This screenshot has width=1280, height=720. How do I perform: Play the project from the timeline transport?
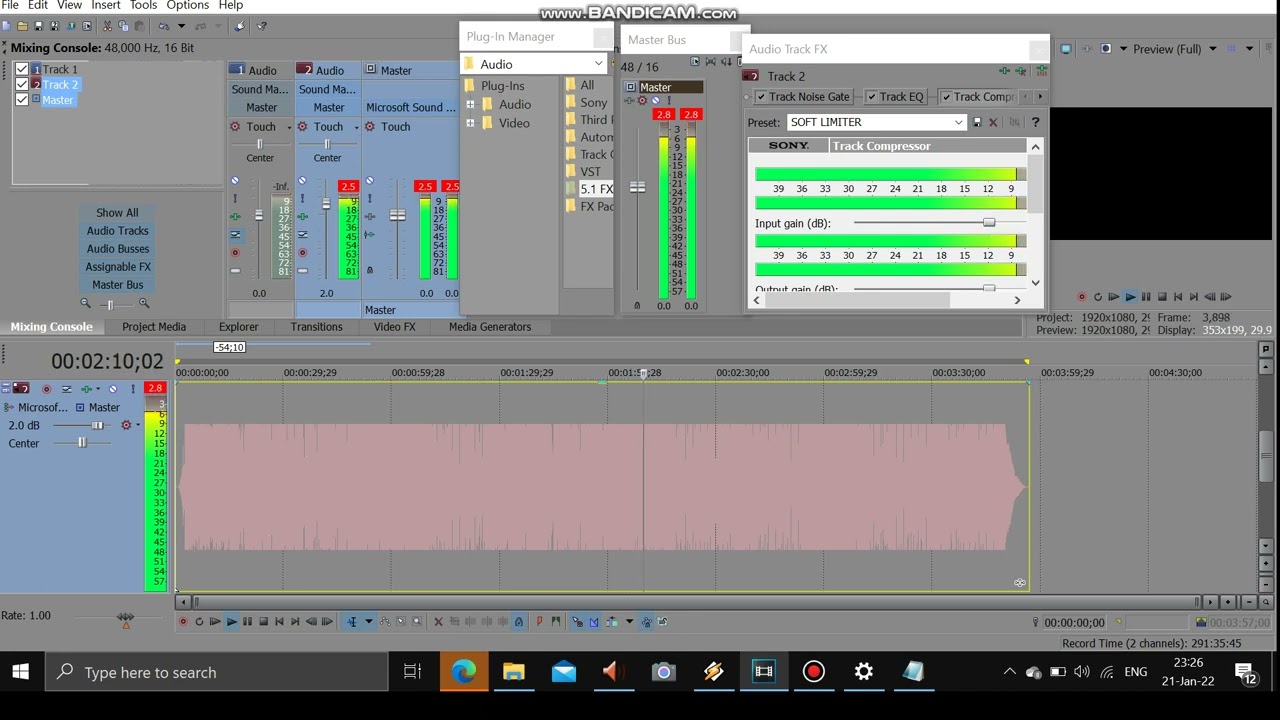point(231,622)
